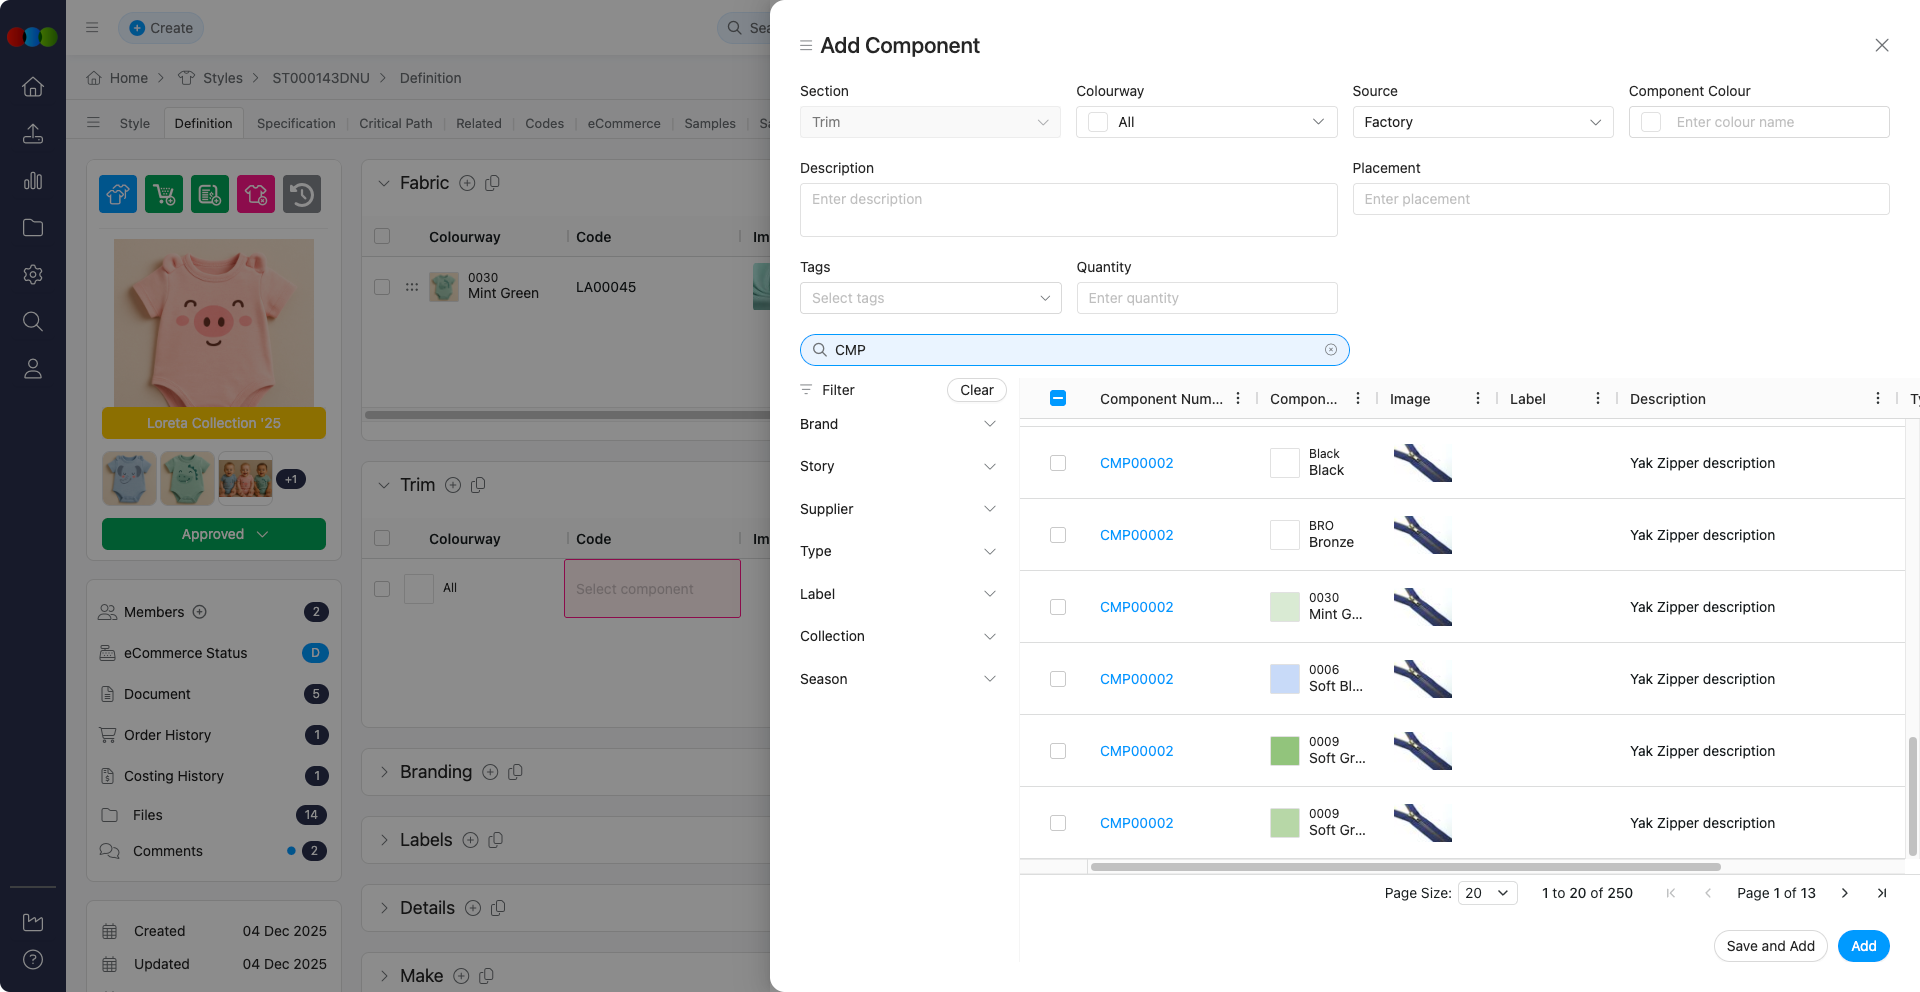The width and height of the screenshot is (1920, 992).
Task: Clear the CMP search text via the x icon
Action: pos(1331,350)
